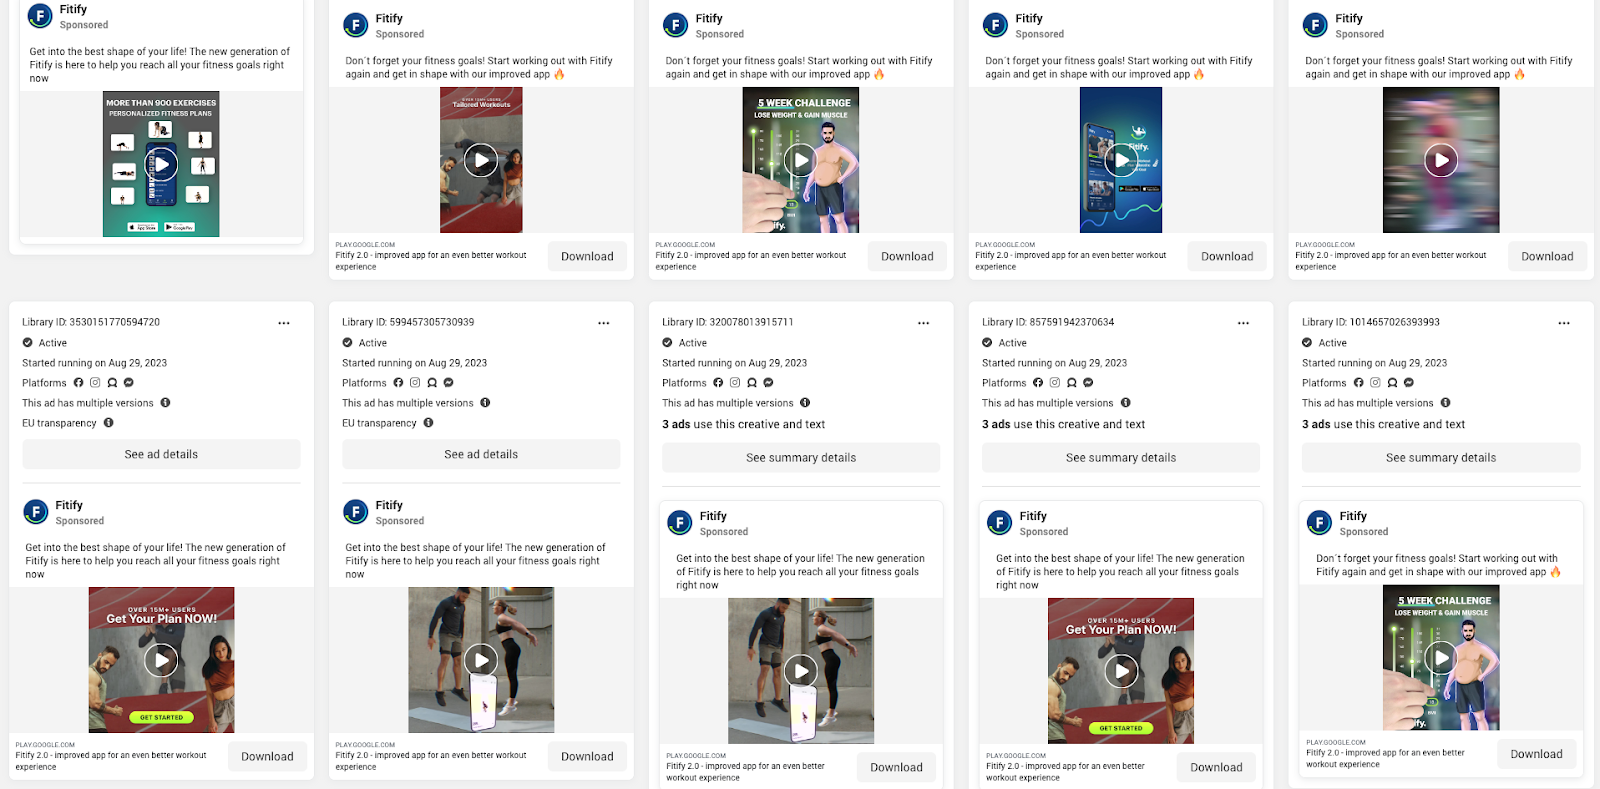This screenshot has width=1600, height=789.
Task: Click Facebook platform icon for Library ID 320078013915711
Action: [718, 383]
